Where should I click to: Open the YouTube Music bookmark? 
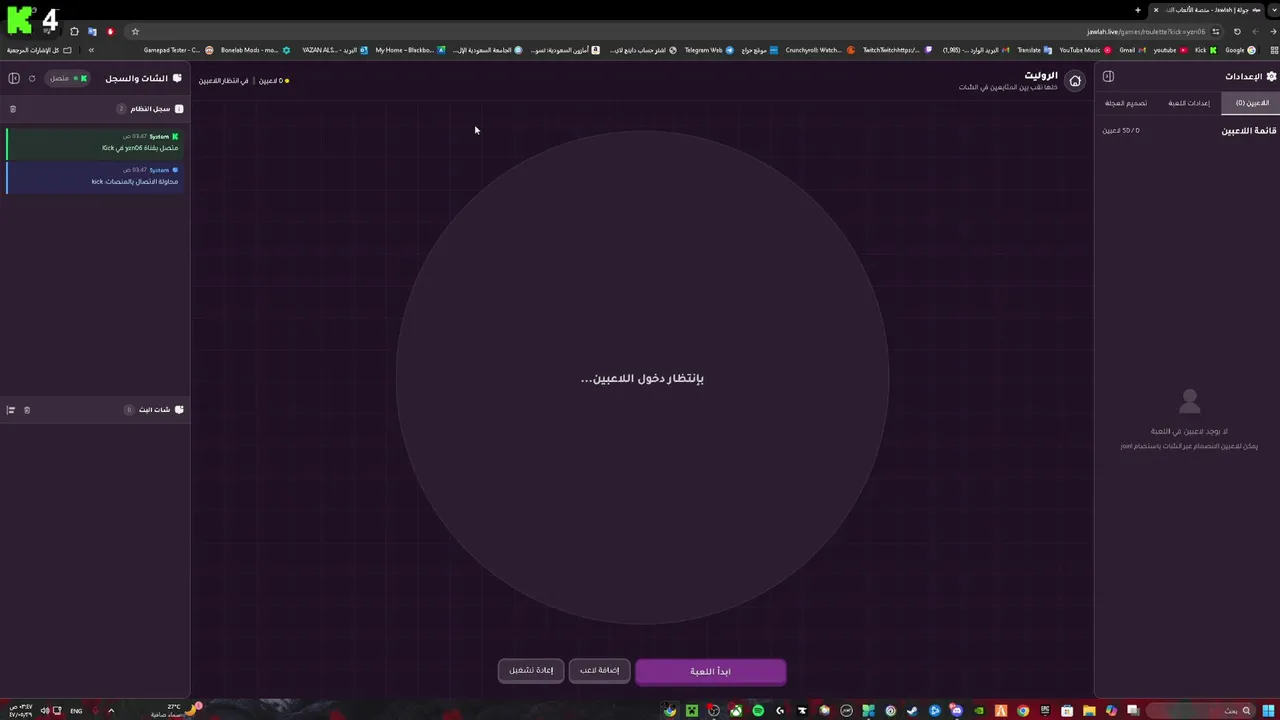pos(1084,50)
